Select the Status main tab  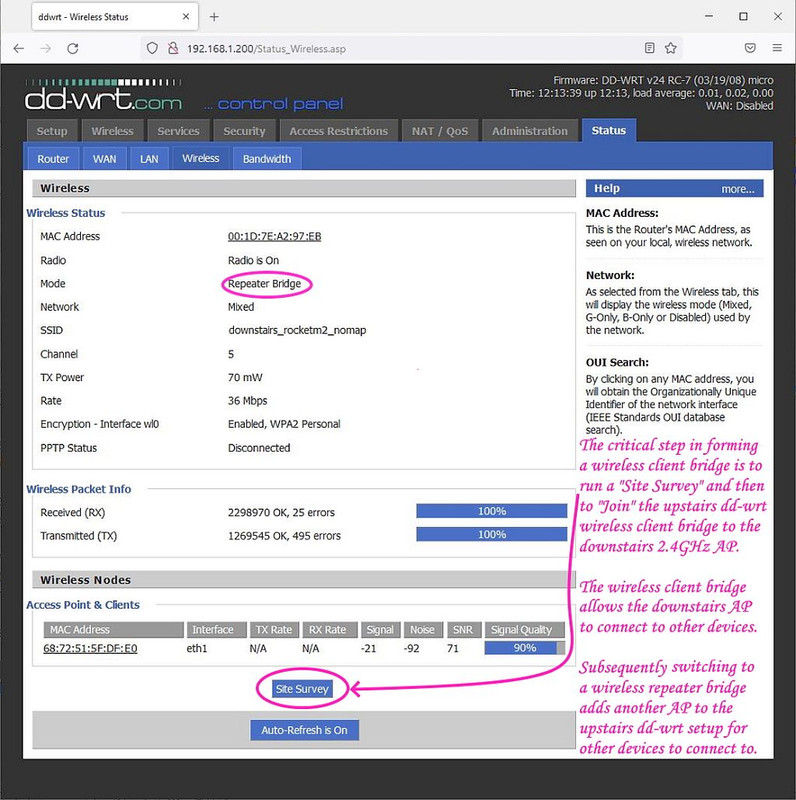[x=608, y=130]
